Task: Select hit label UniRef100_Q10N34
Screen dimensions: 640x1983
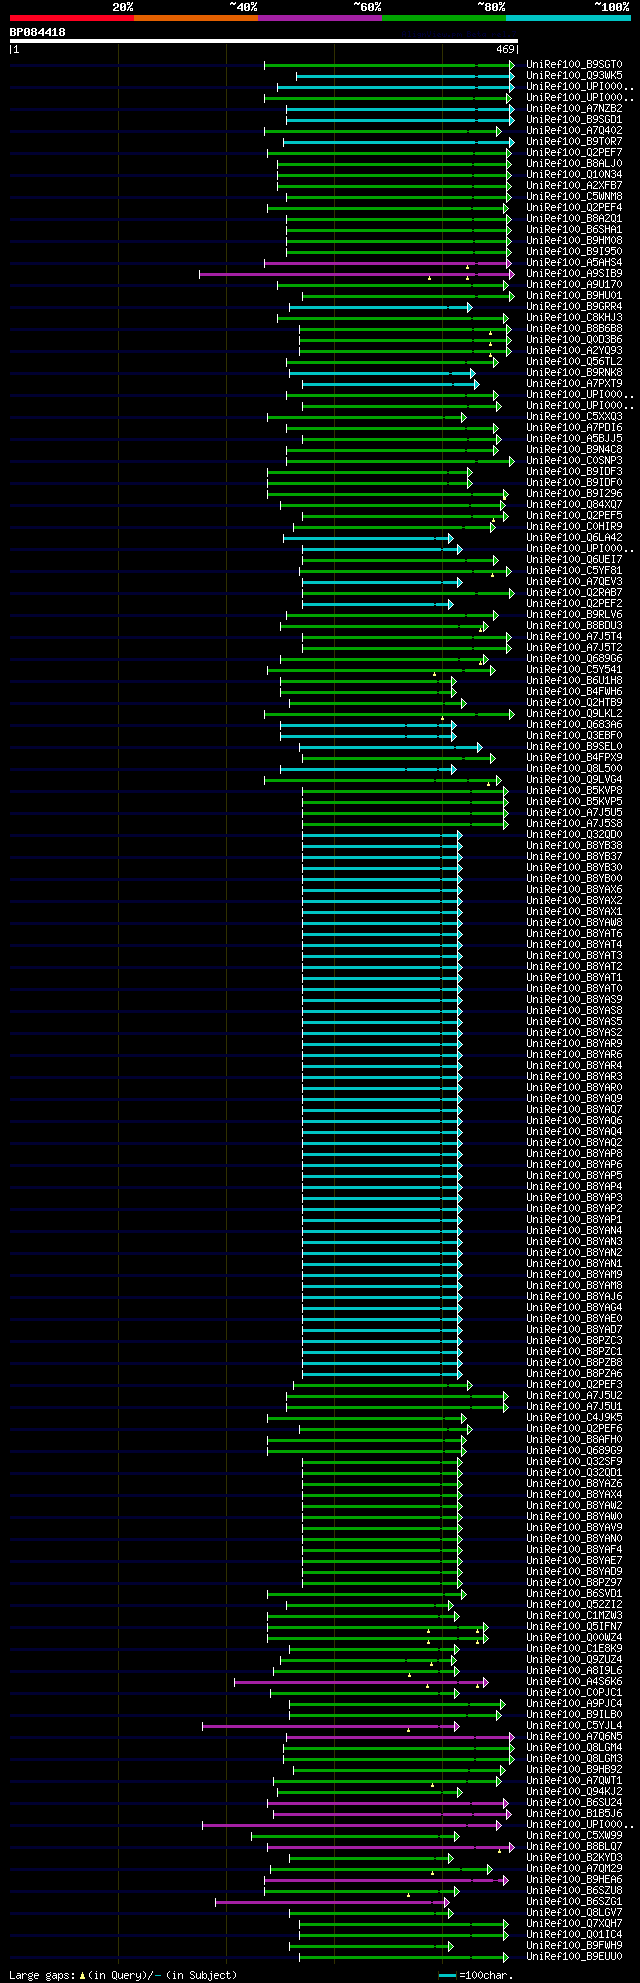Action: [x=574, y=175]
